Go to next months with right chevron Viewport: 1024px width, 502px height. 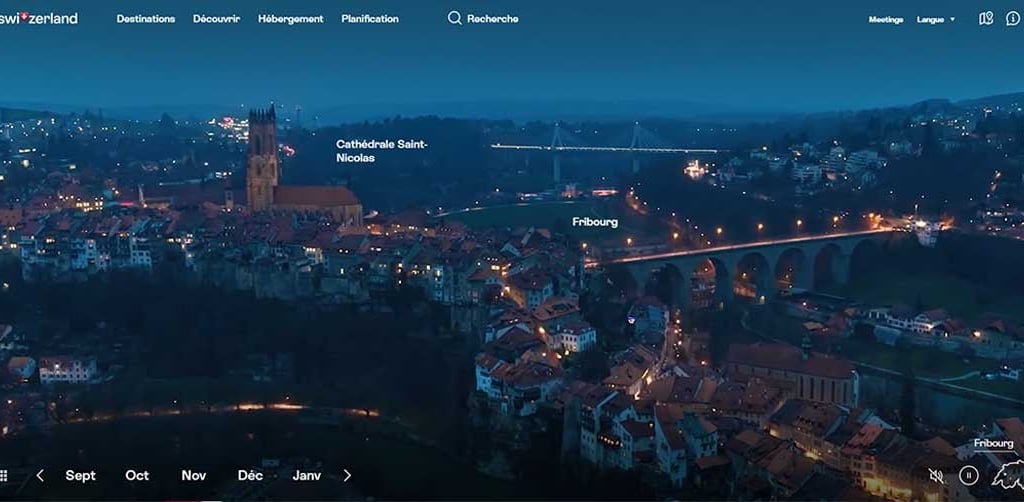(347, 475)
